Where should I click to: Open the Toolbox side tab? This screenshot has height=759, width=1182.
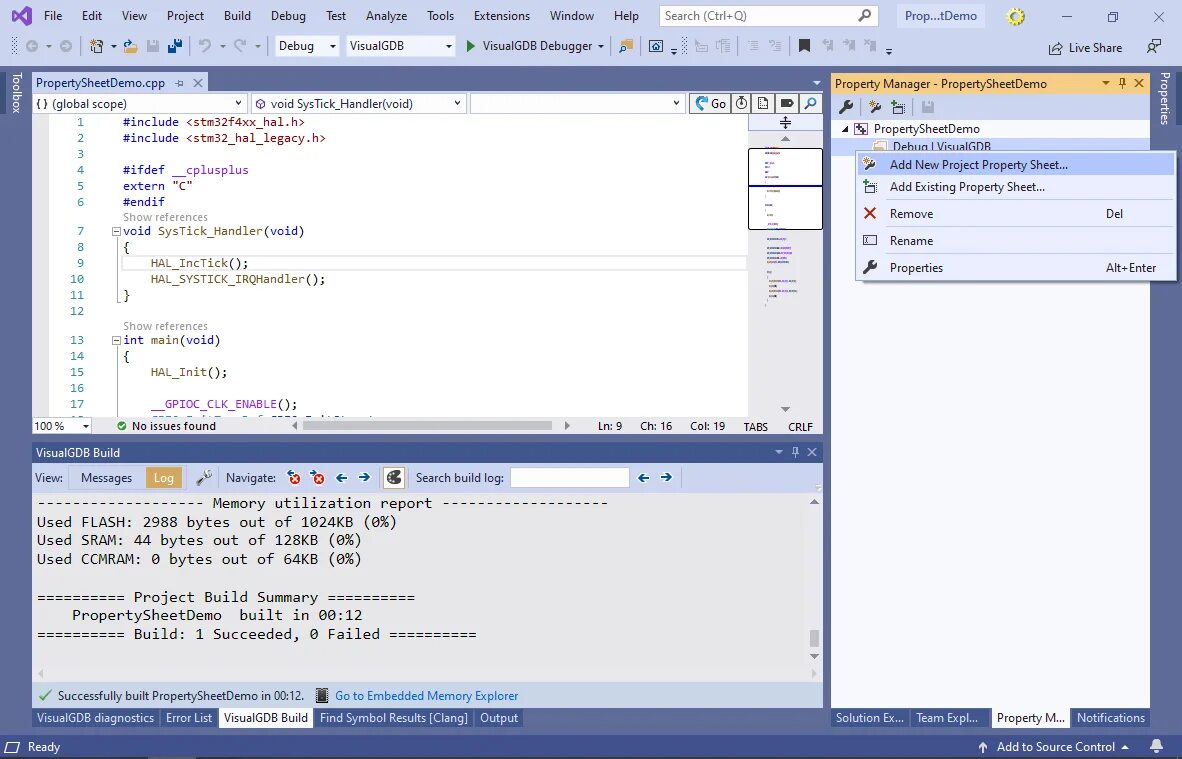tap(16, 93)
